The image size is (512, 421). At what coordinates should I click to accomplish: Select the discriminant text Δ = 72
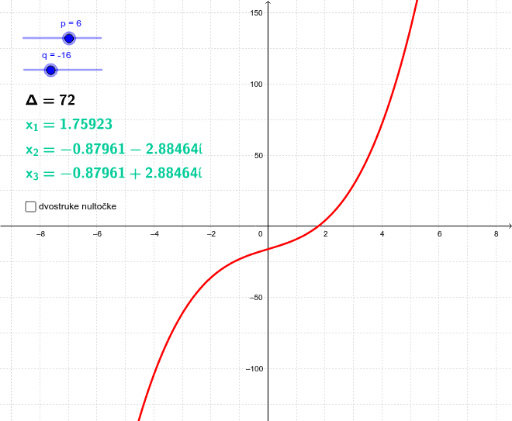click(50, 100)
